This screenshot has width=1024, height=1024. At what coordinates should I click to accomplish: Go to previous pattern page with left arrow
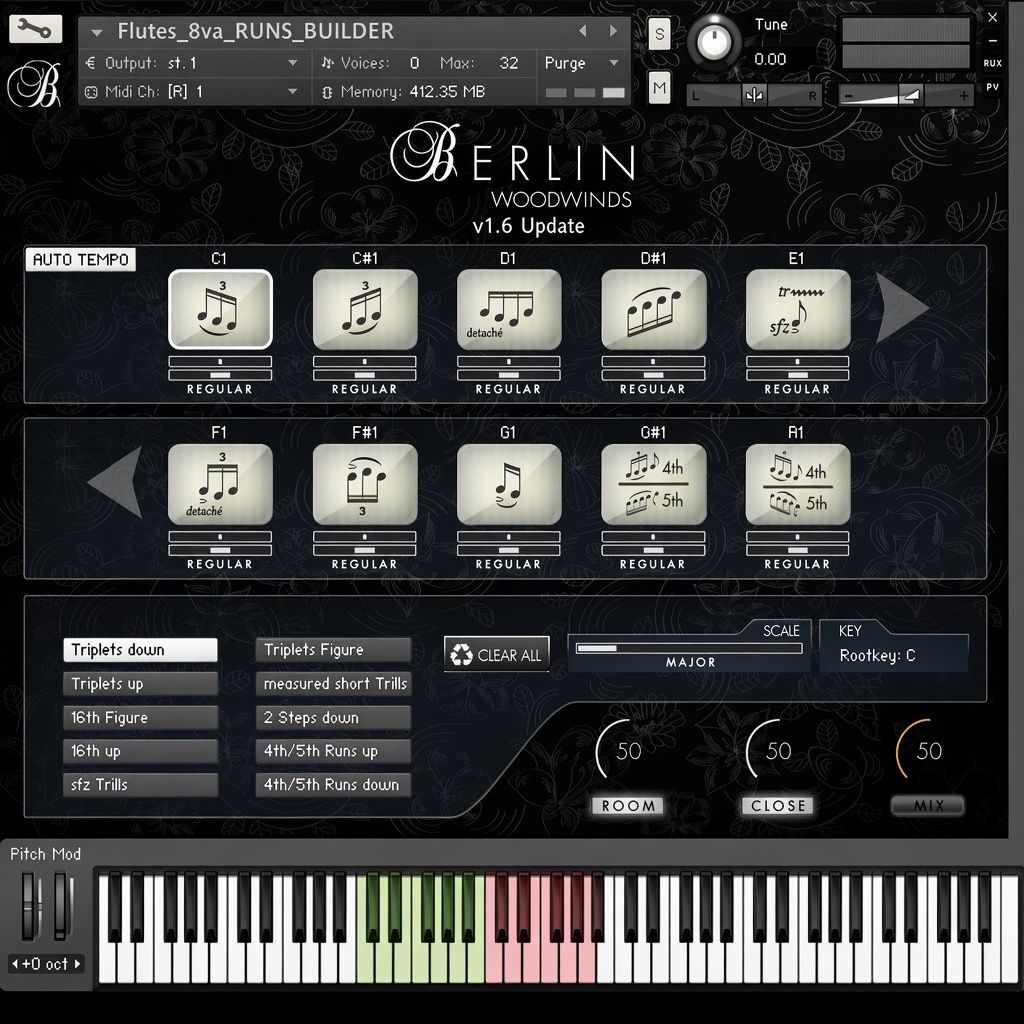[116, 483]
